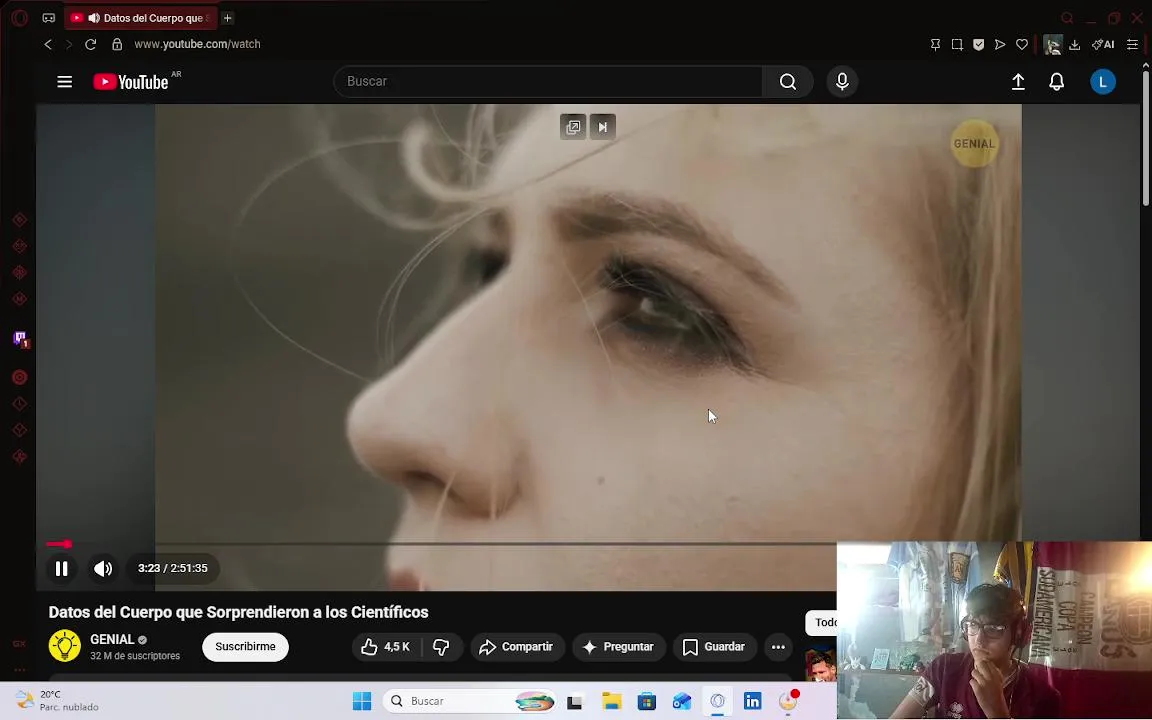This screenshot has width=1152, height=720.
Task: Open the Opera AI assistant
Action: click(1103, 45)
